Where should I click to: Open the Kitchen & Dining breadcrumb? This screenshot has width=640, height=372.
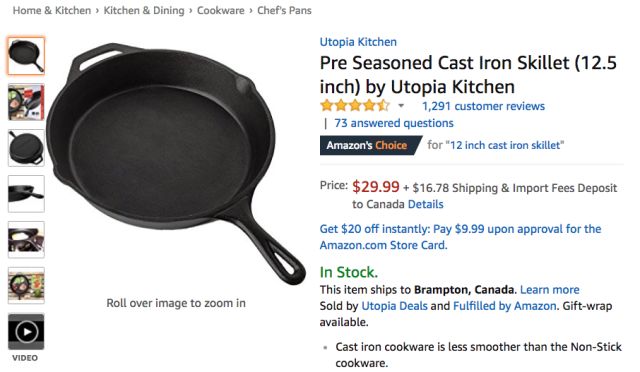point(144,11)
